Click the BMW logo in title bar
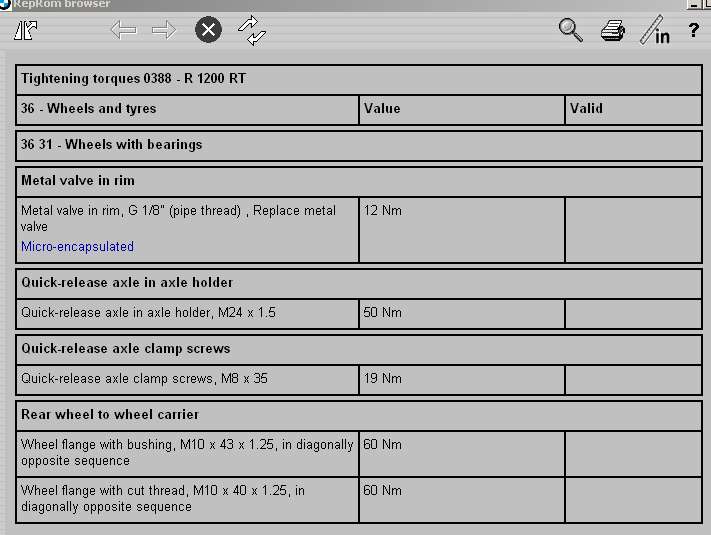This screenshot has height=535, width=711. pos(5,4)
